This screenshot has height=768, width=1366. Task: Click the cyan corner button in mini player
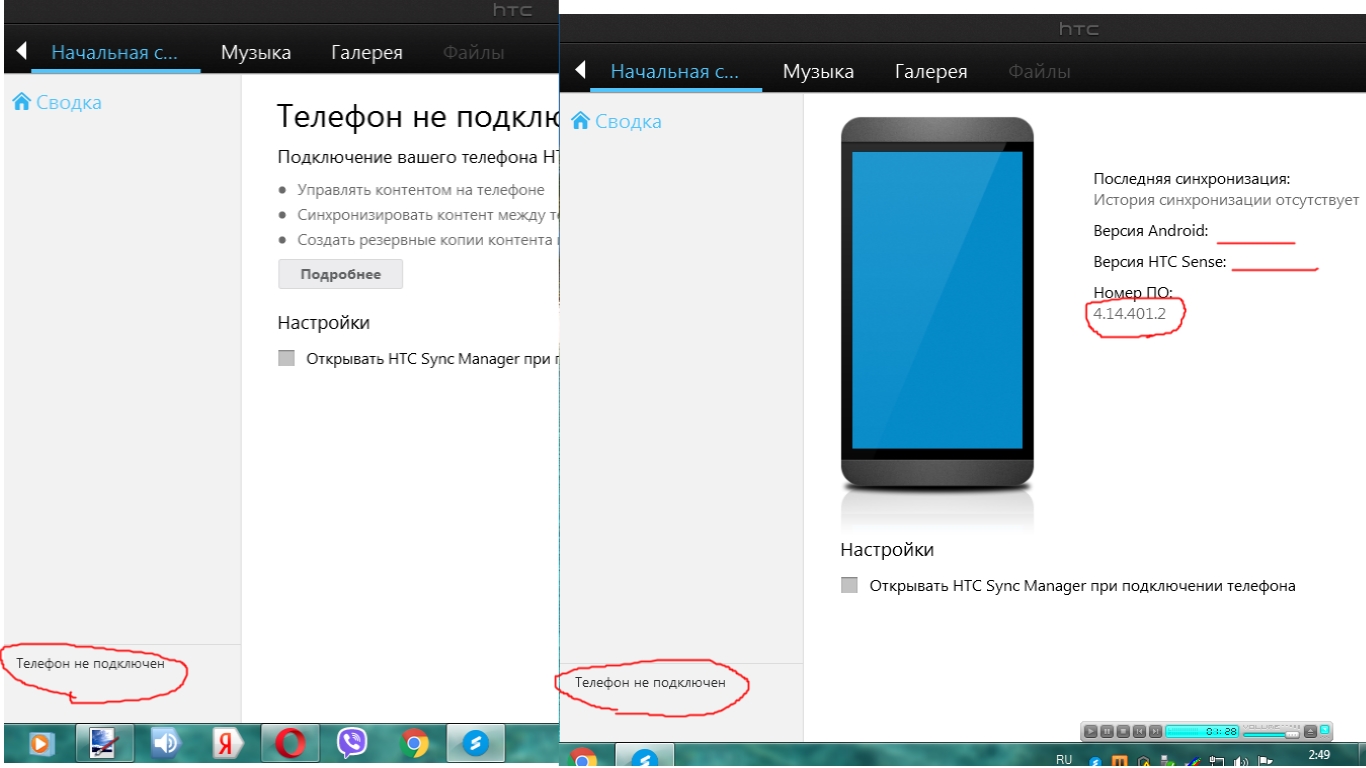click(1325, 730)
